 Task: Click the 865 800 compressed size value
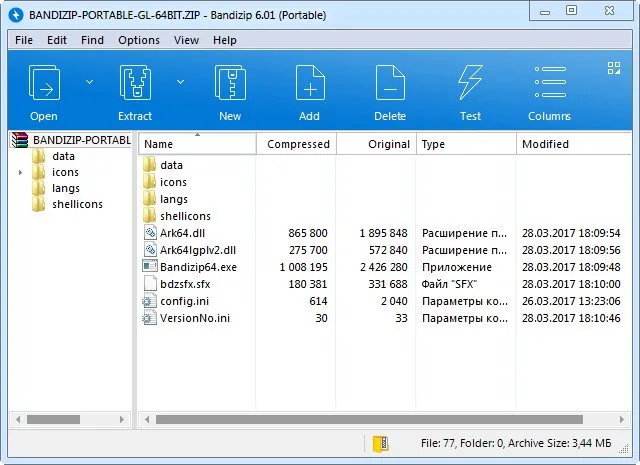(308, 233)
